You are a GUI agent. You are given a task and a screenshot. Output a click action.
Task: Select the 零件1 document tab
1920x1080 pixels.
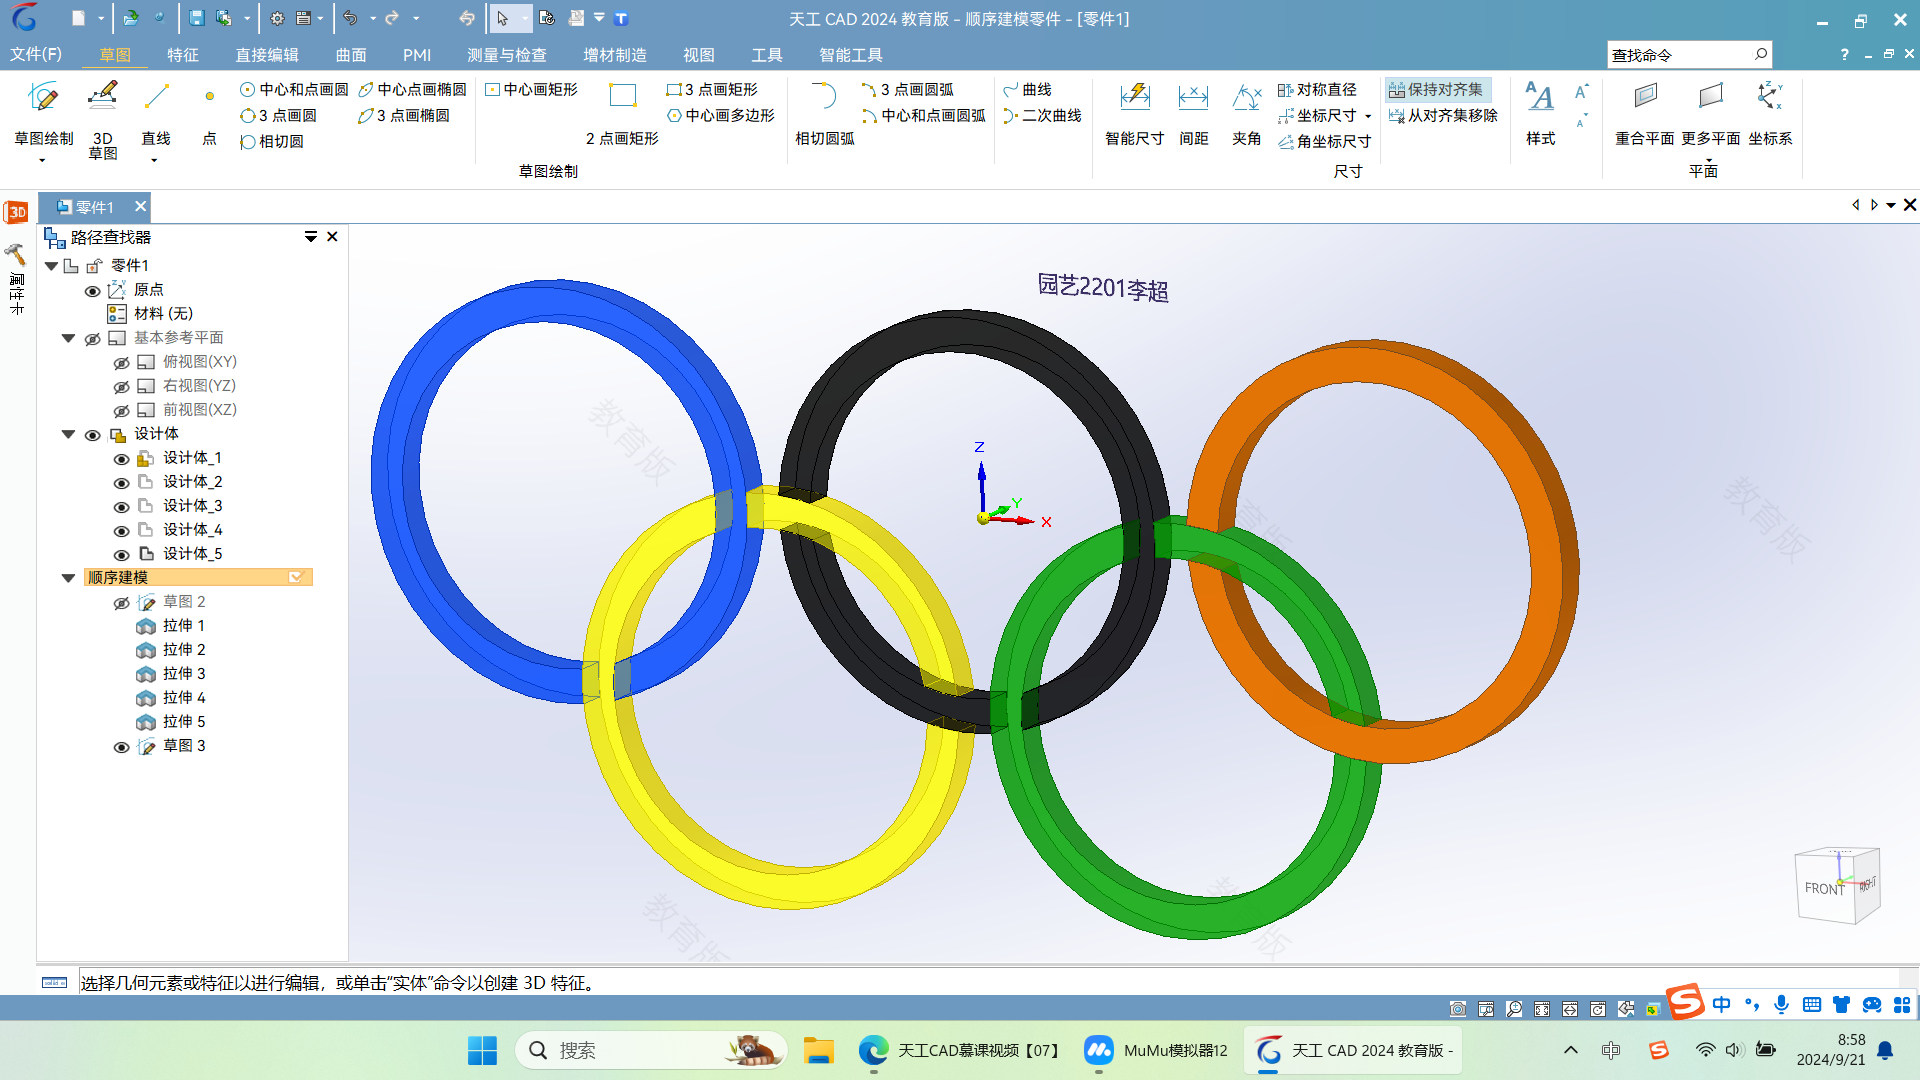[x=94, y=207]
